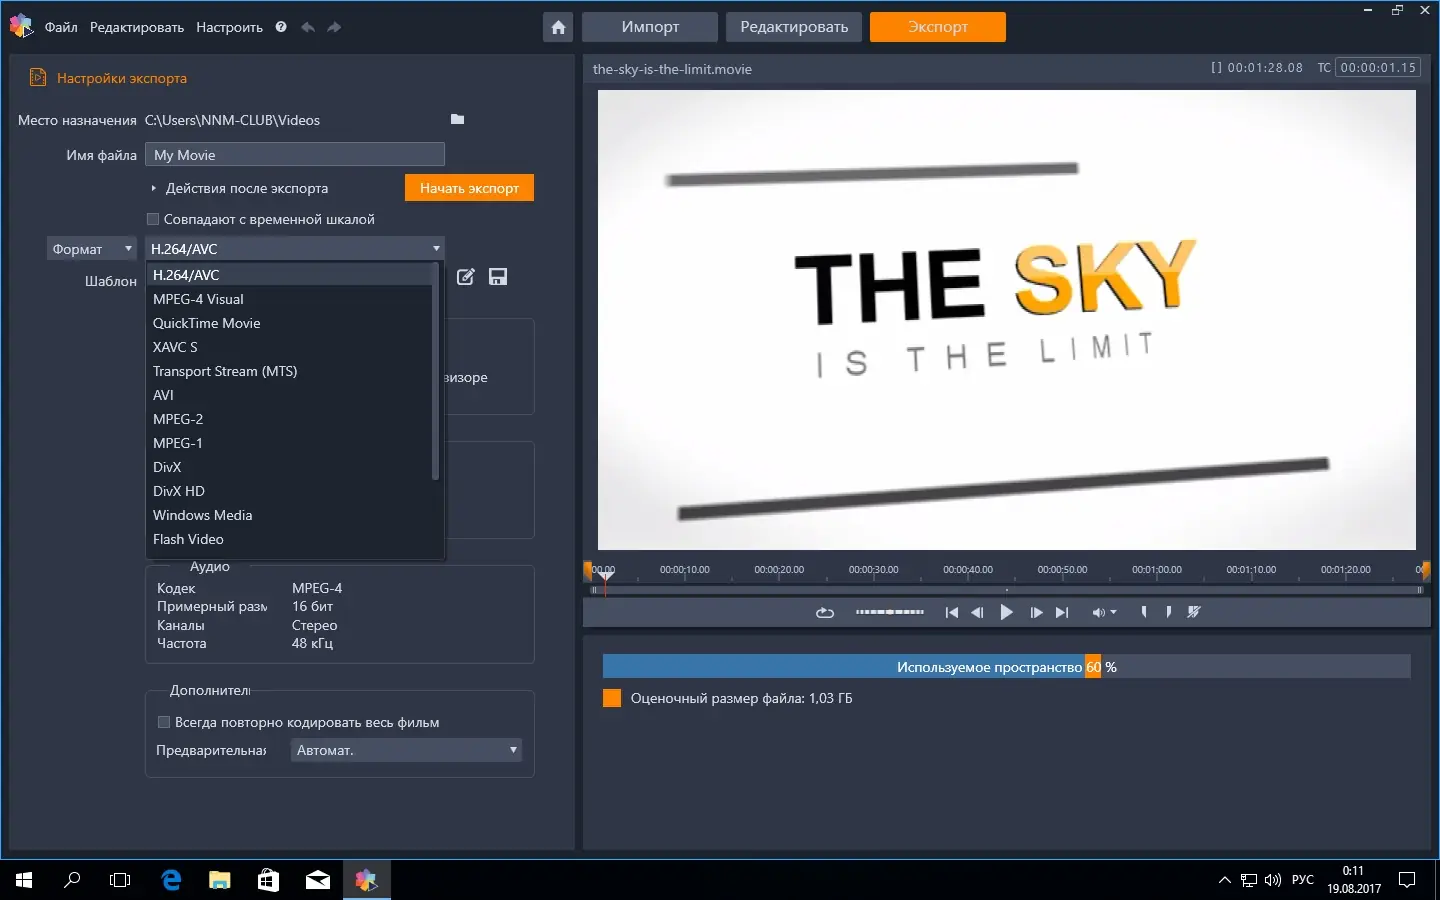Image resolution: width=1440 pixels, height=900 pixels.
Task: Click the loop playback icon
Action: coord(824,612)
